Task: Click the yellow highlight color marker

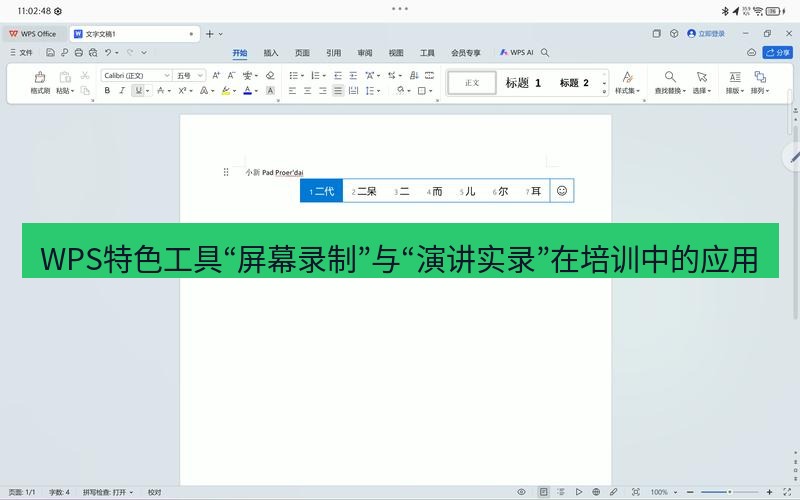Action: tap(226, 91)
